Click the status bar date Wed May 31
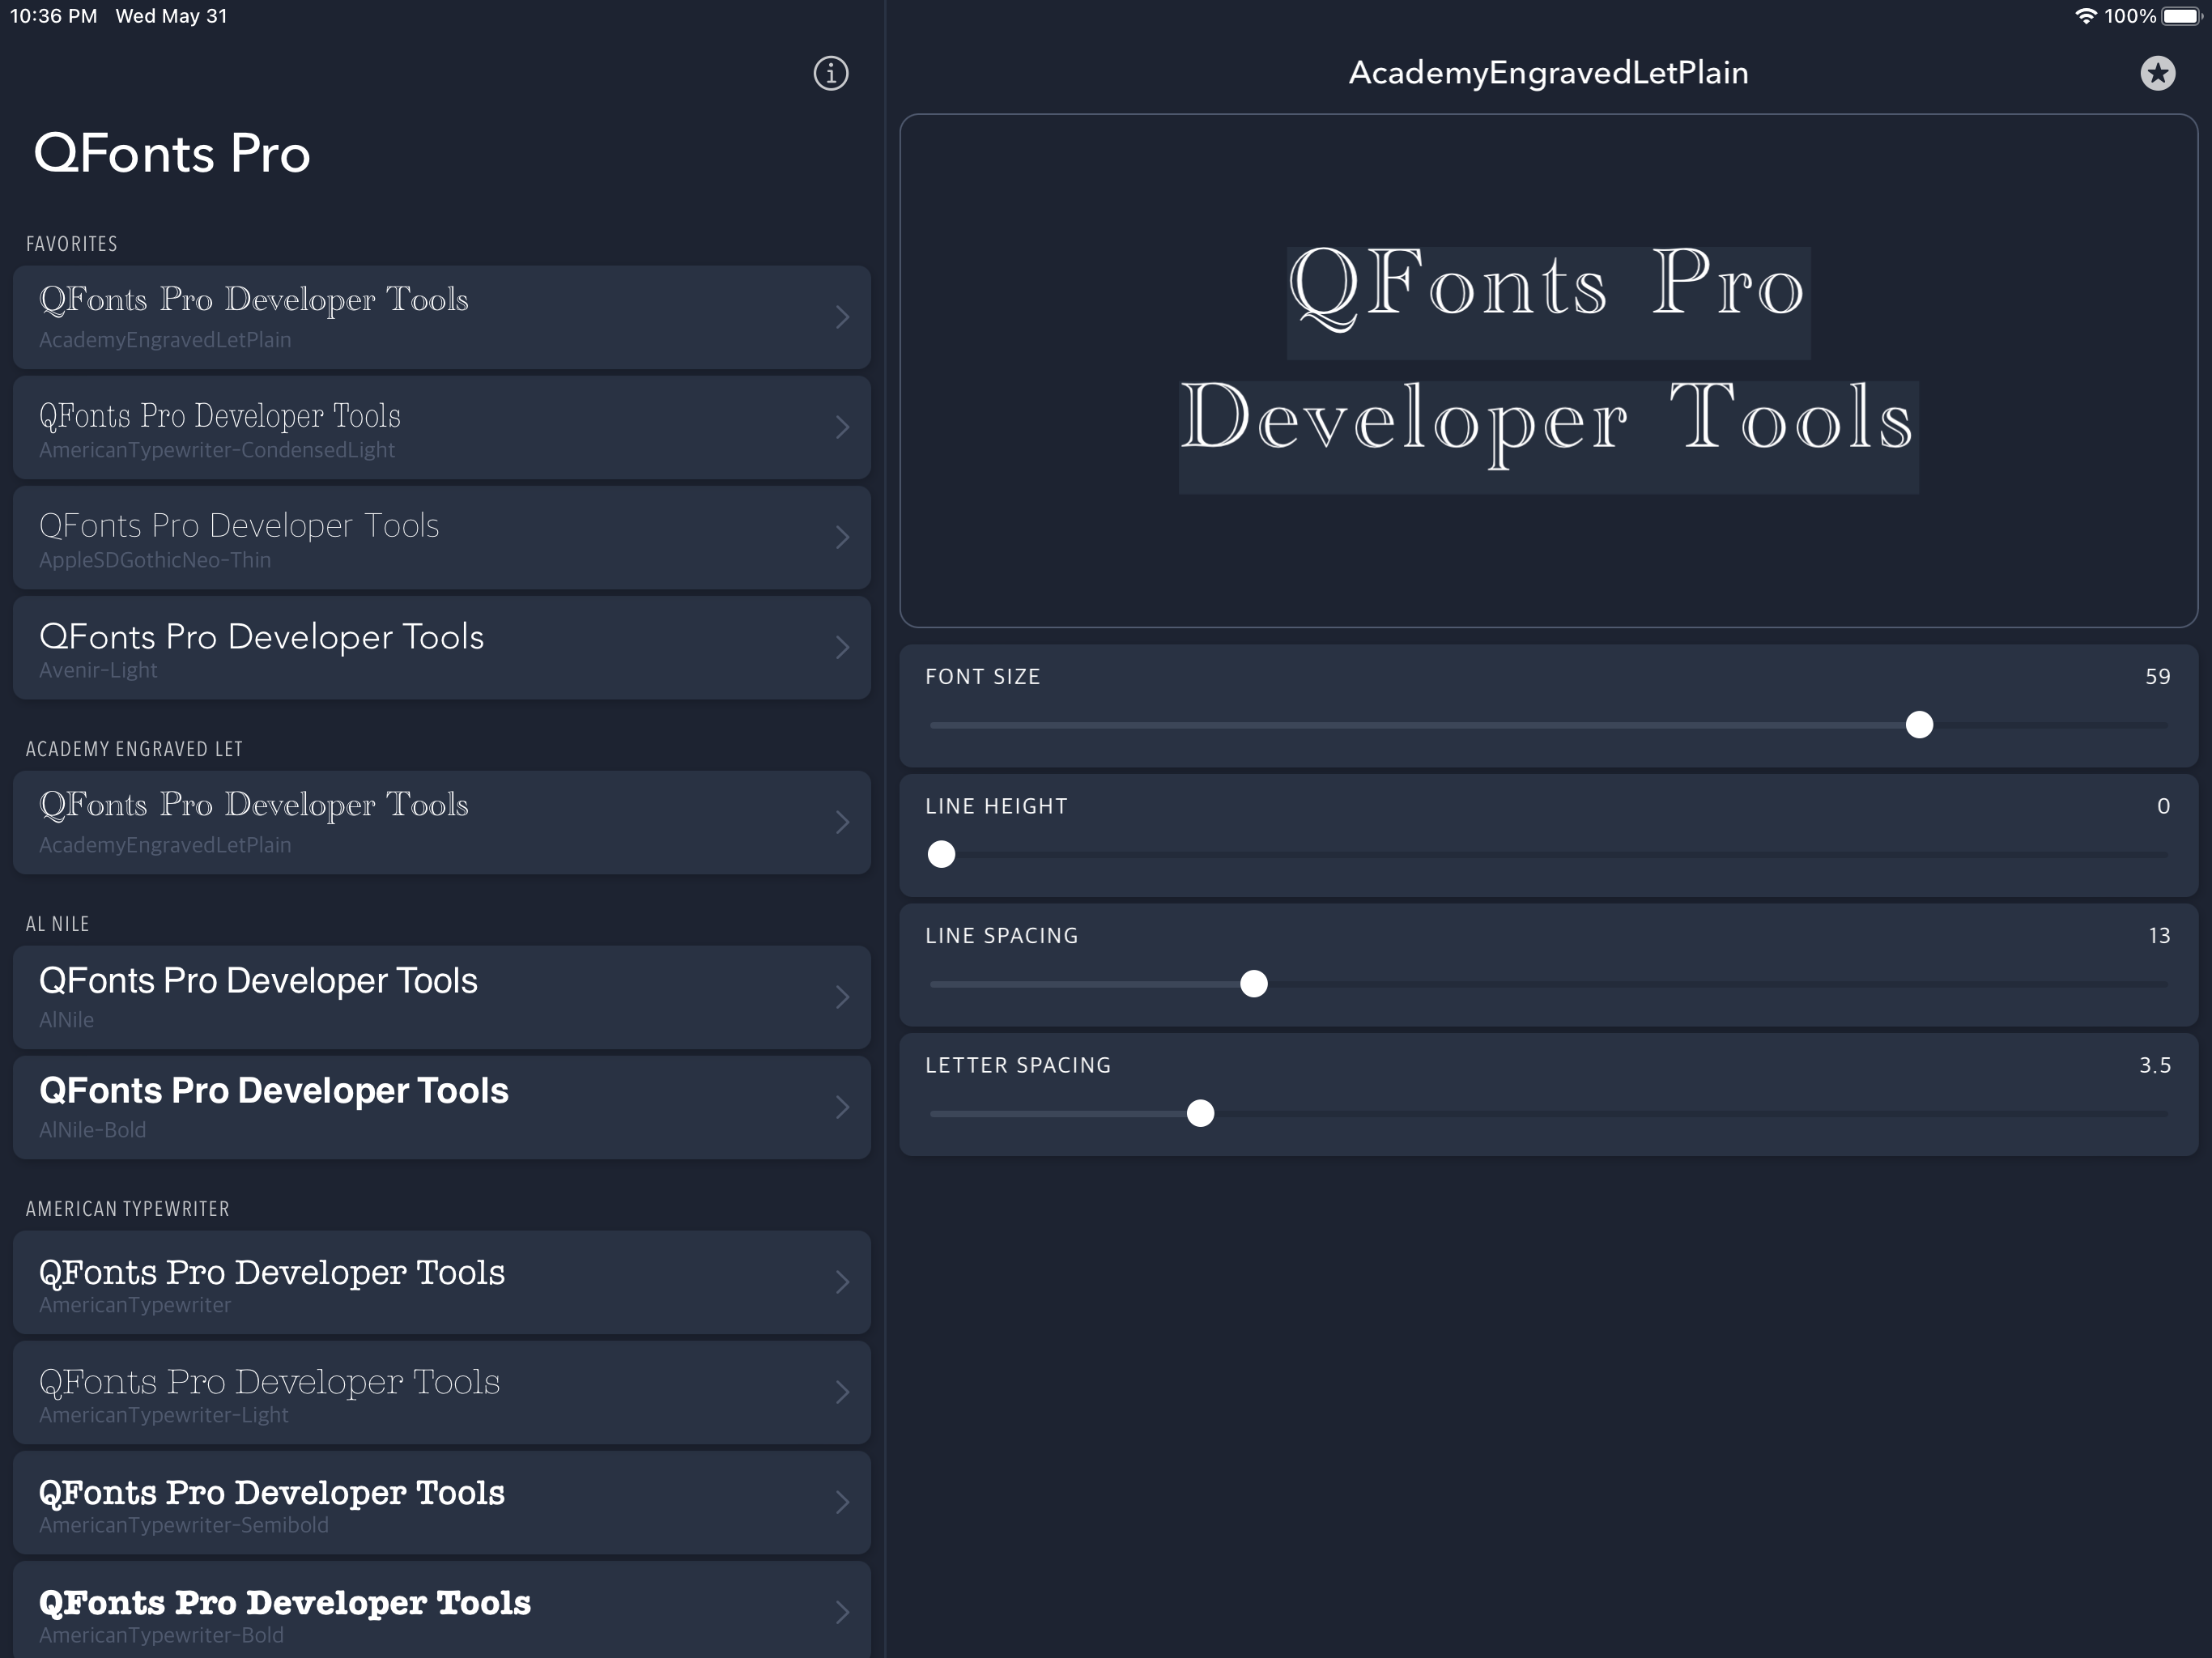Viewport: 2212px width, 1658px height. [x=171, y=16]
